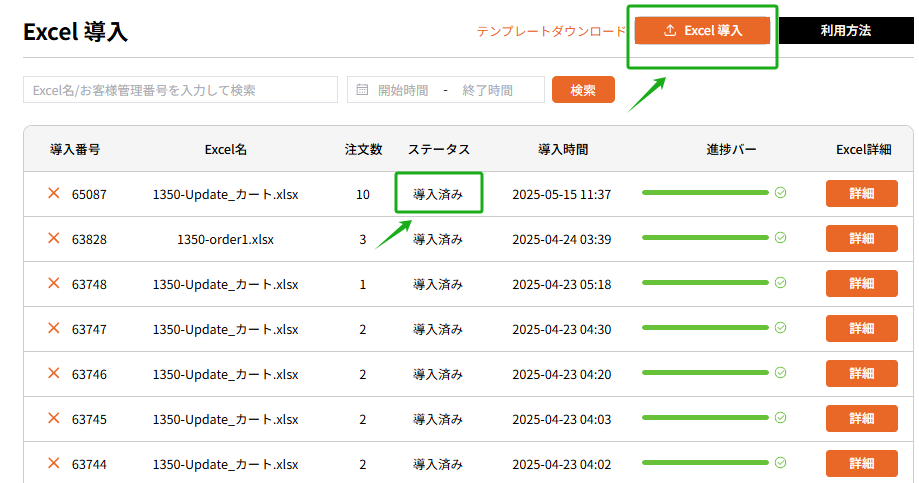Click order count 10 in row 65087

click(x=363, y=194)
